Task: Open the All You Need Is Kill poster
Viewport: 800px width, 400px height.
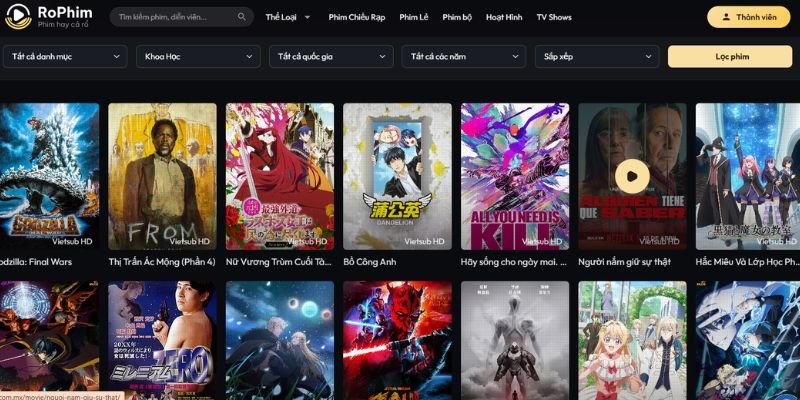Action: point(515,177)
